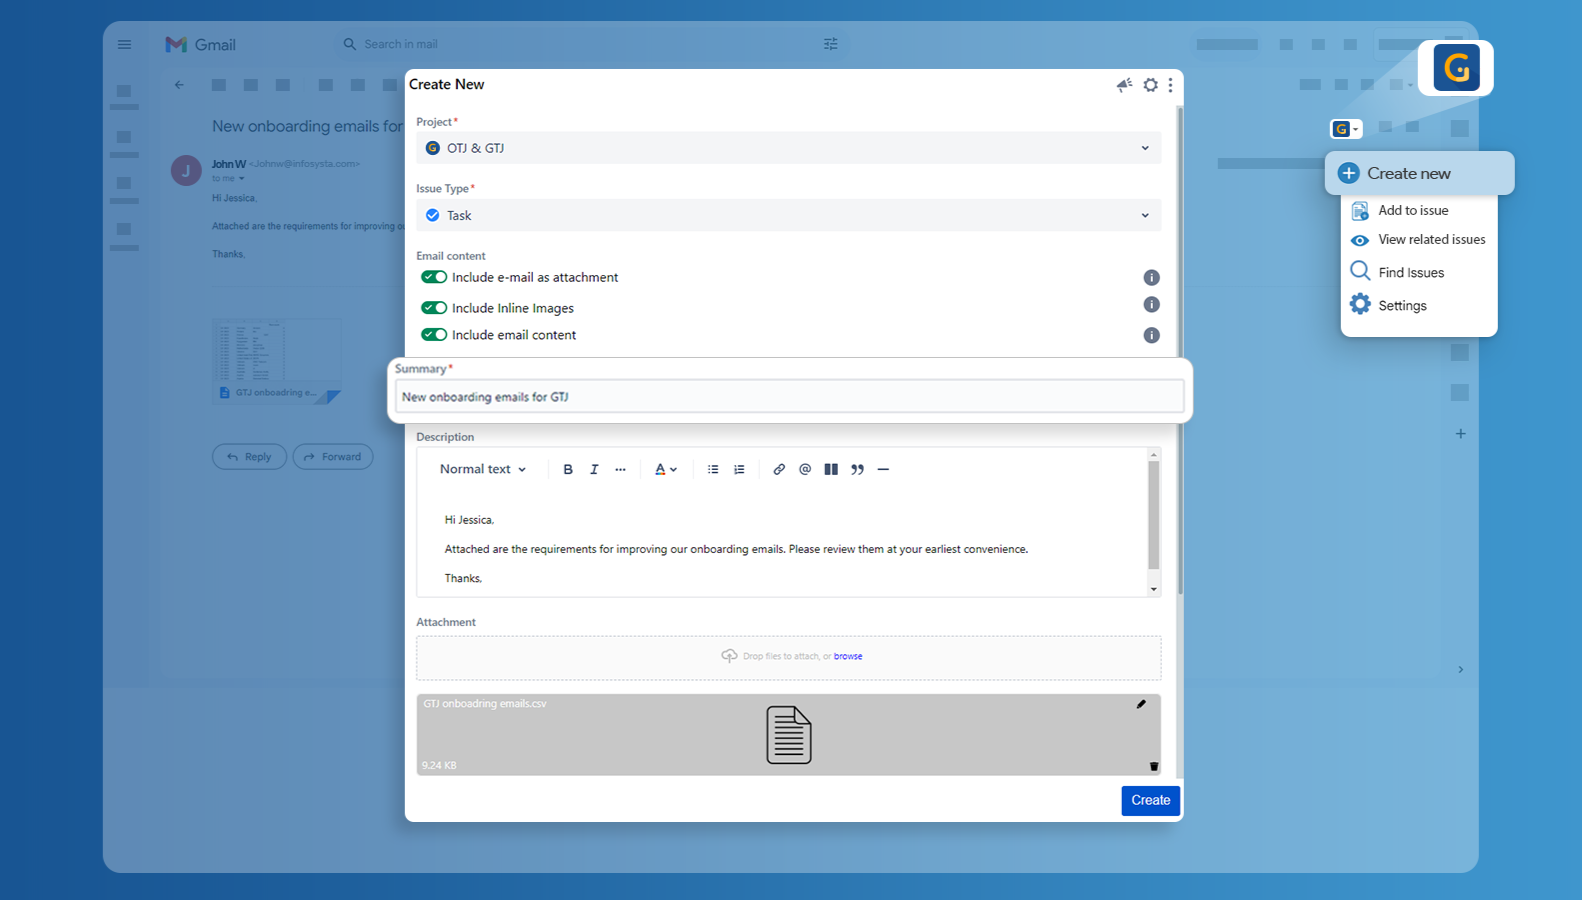Open the Issue Type dropdown showing Task
The height and width of the screenshot is (900, 1582).
789,215
